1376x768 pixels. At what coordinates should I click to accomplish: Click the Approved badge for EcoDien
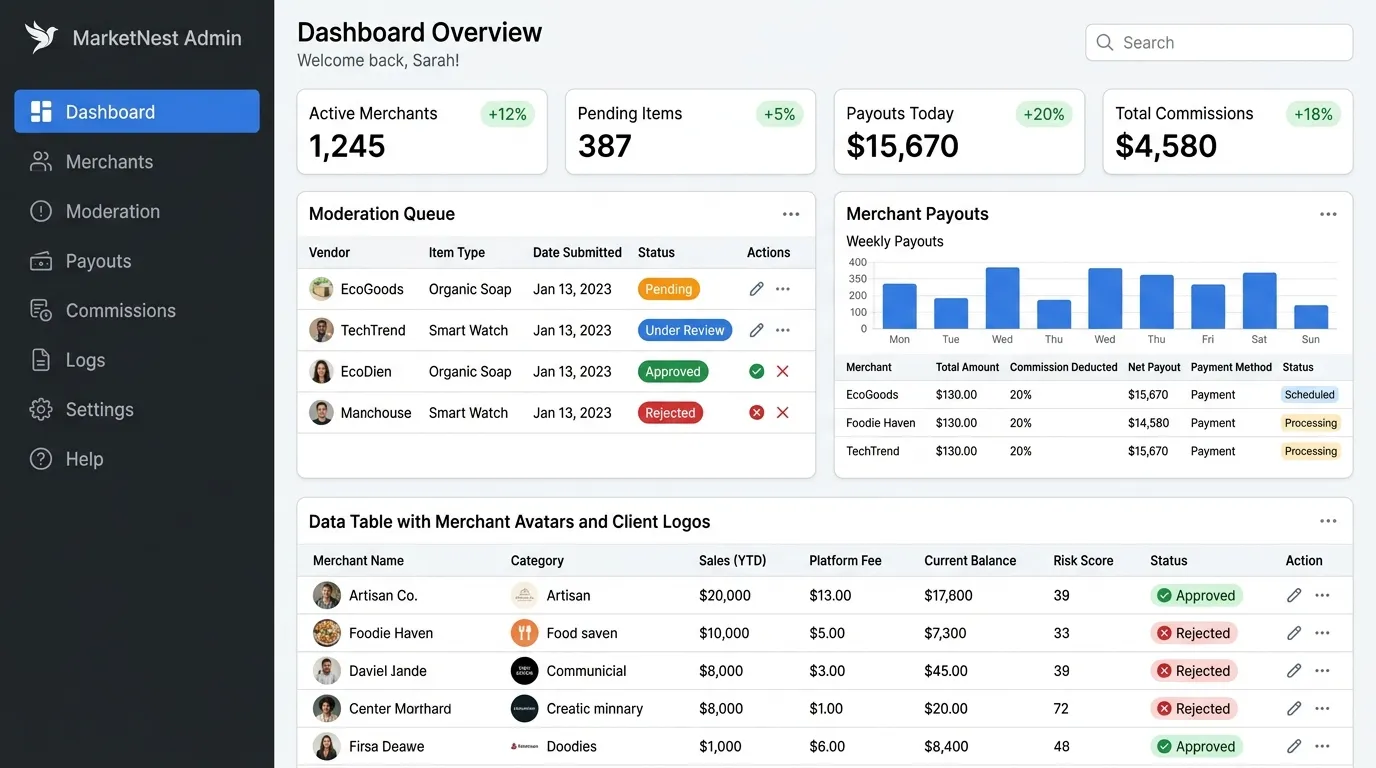tap(673, 371)
